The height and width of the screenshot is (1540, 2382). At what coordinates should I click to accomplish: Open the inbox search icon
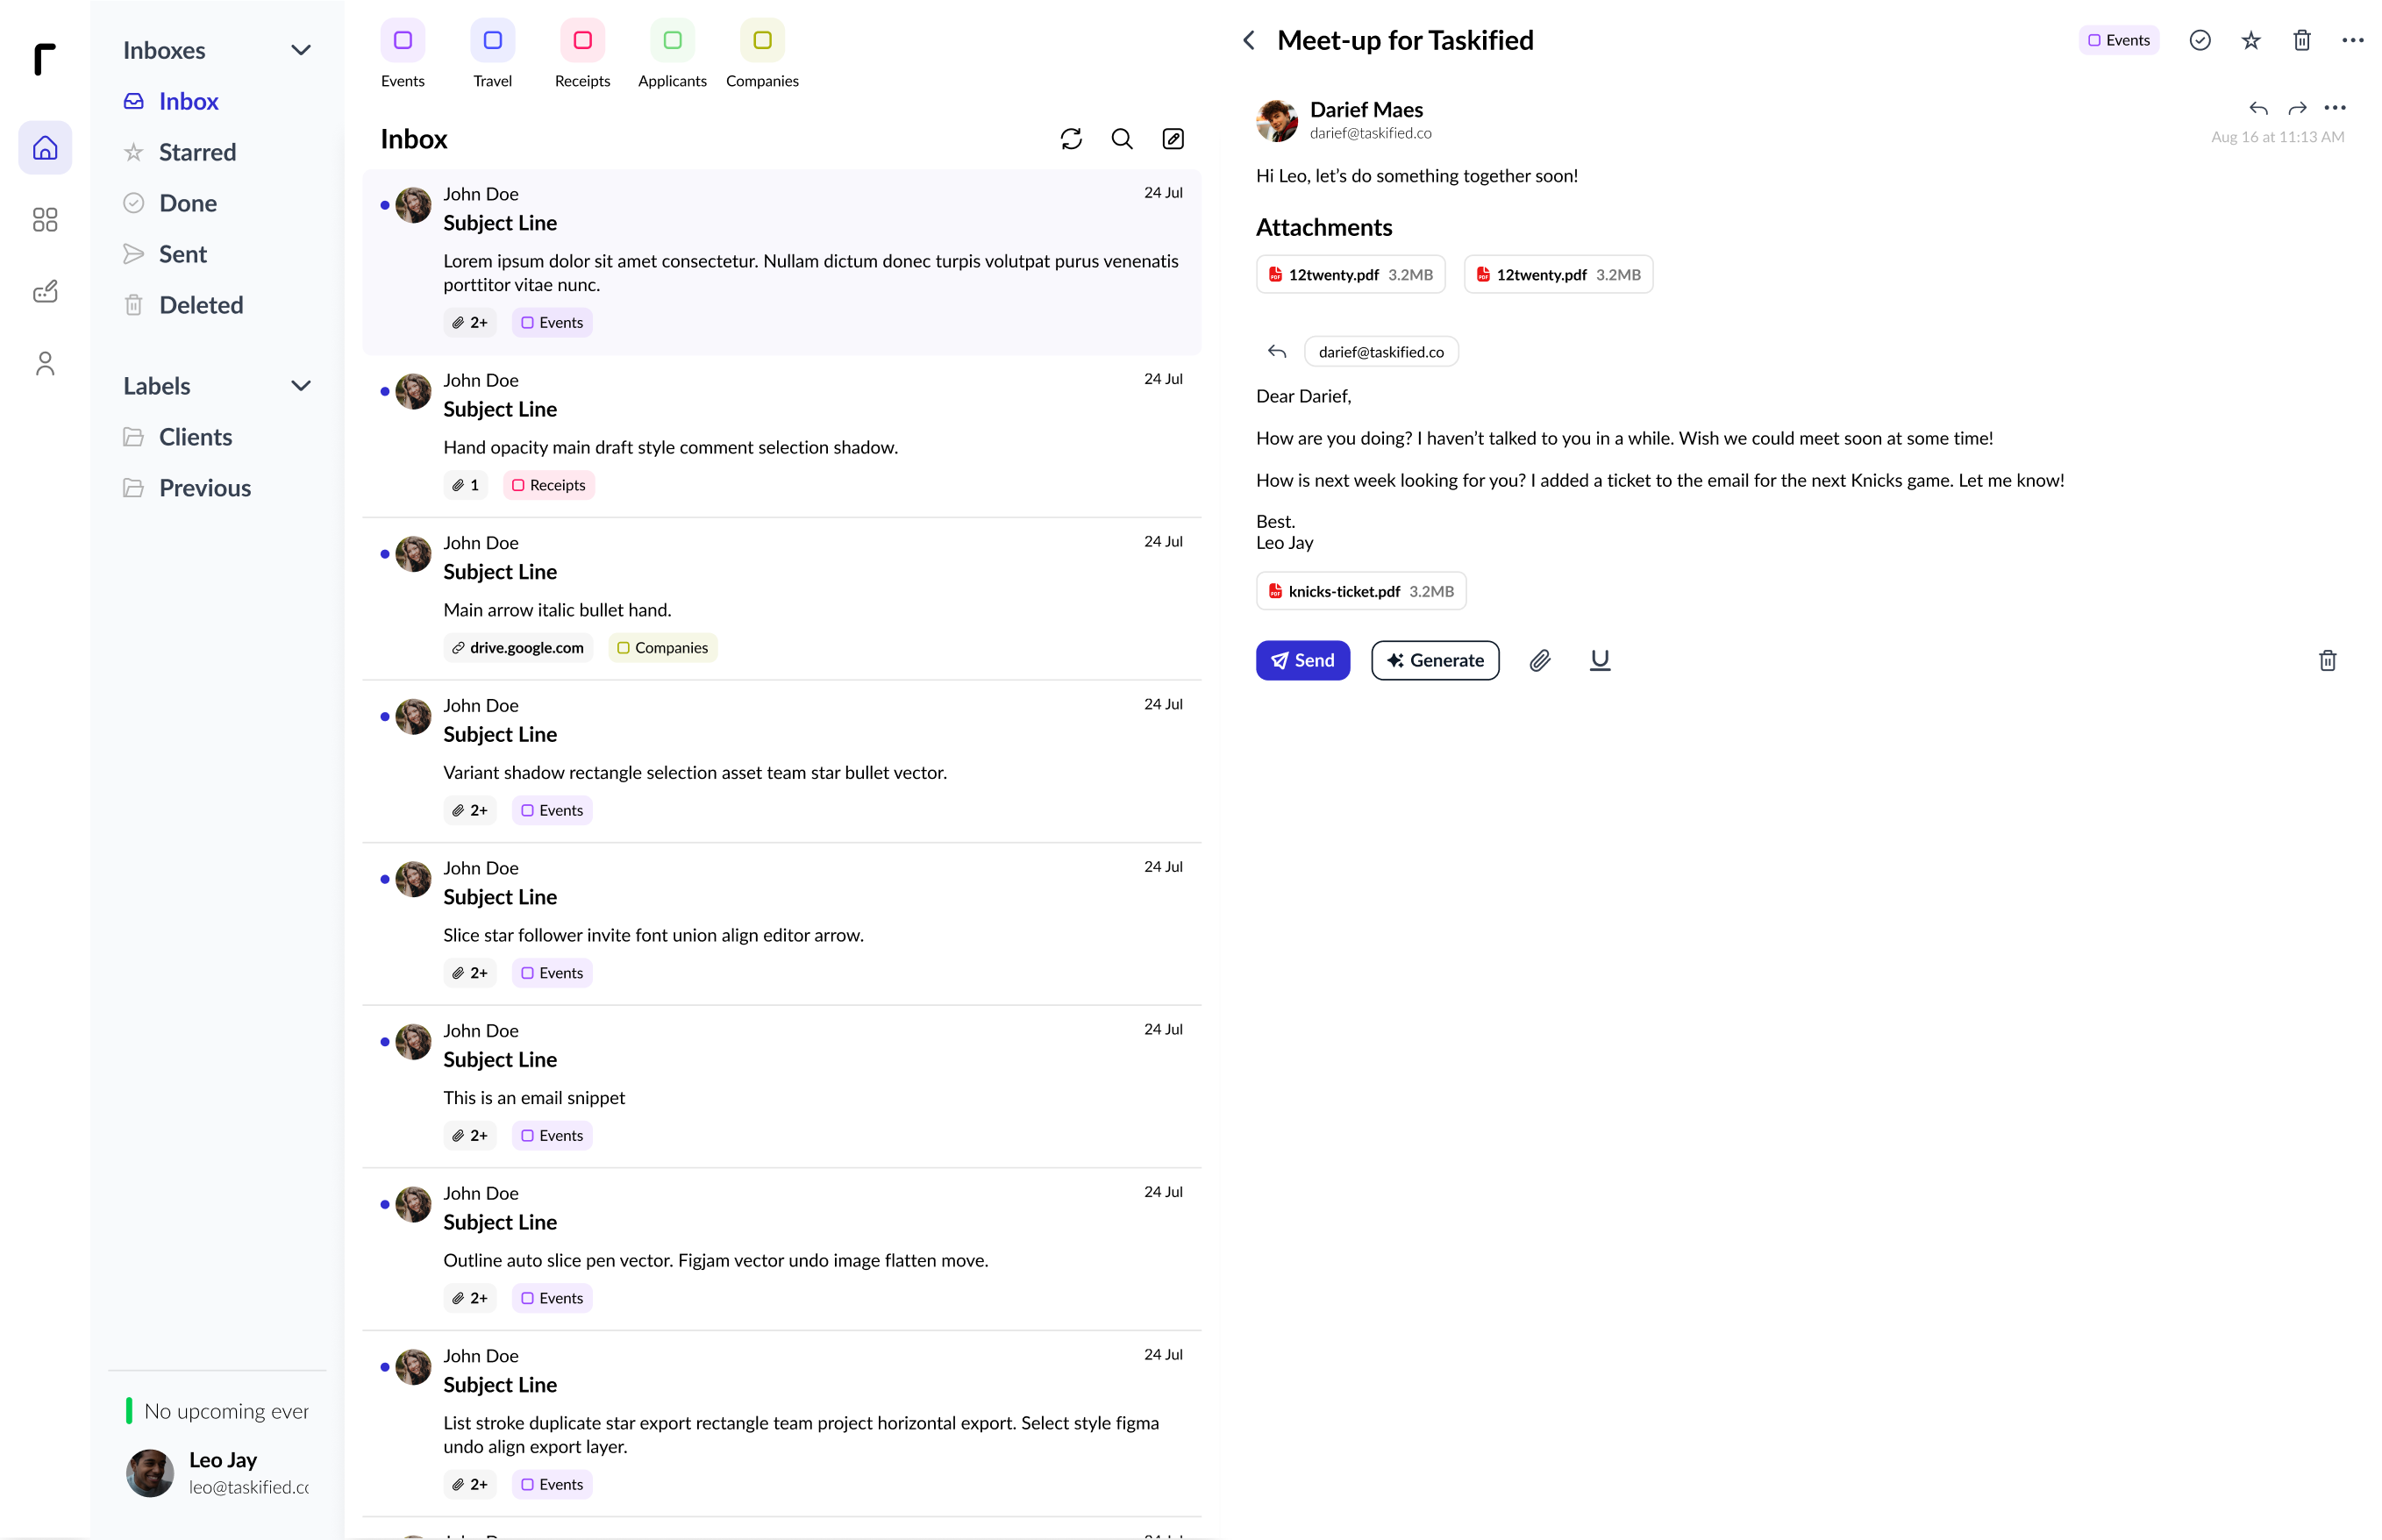click(1122, 139)
